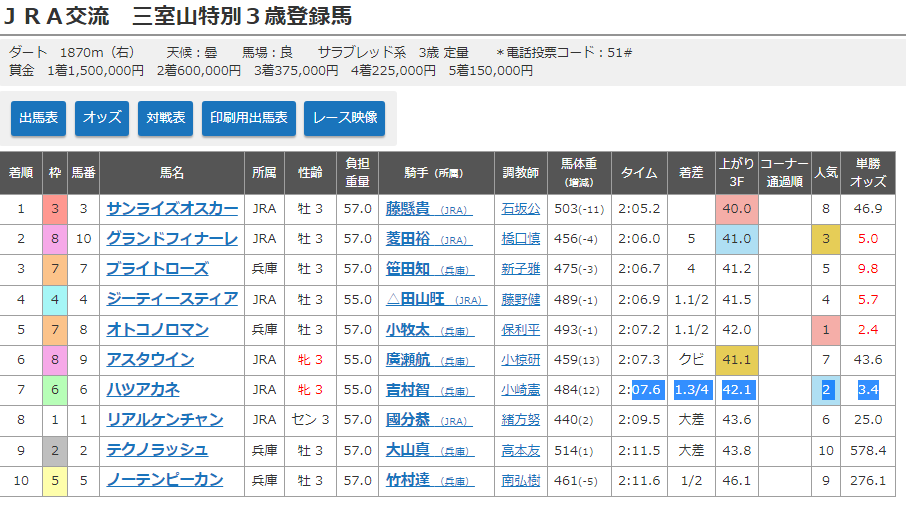The height and width of the screenshot is (513, 906).
Task: Click the yellow 41.1 上がり3F cell
Action: coord(736,360)
